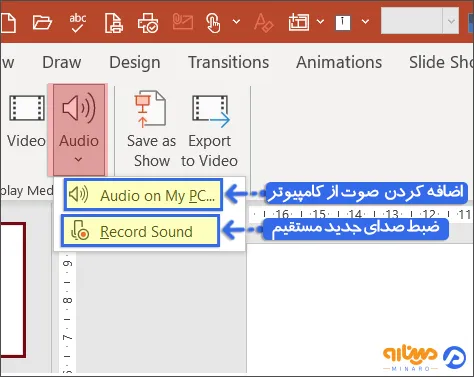Viewport: 474px width, 377px height.
Task: Click the clear formatting letter A eraser icon
Action: click(x=263, y=23)
